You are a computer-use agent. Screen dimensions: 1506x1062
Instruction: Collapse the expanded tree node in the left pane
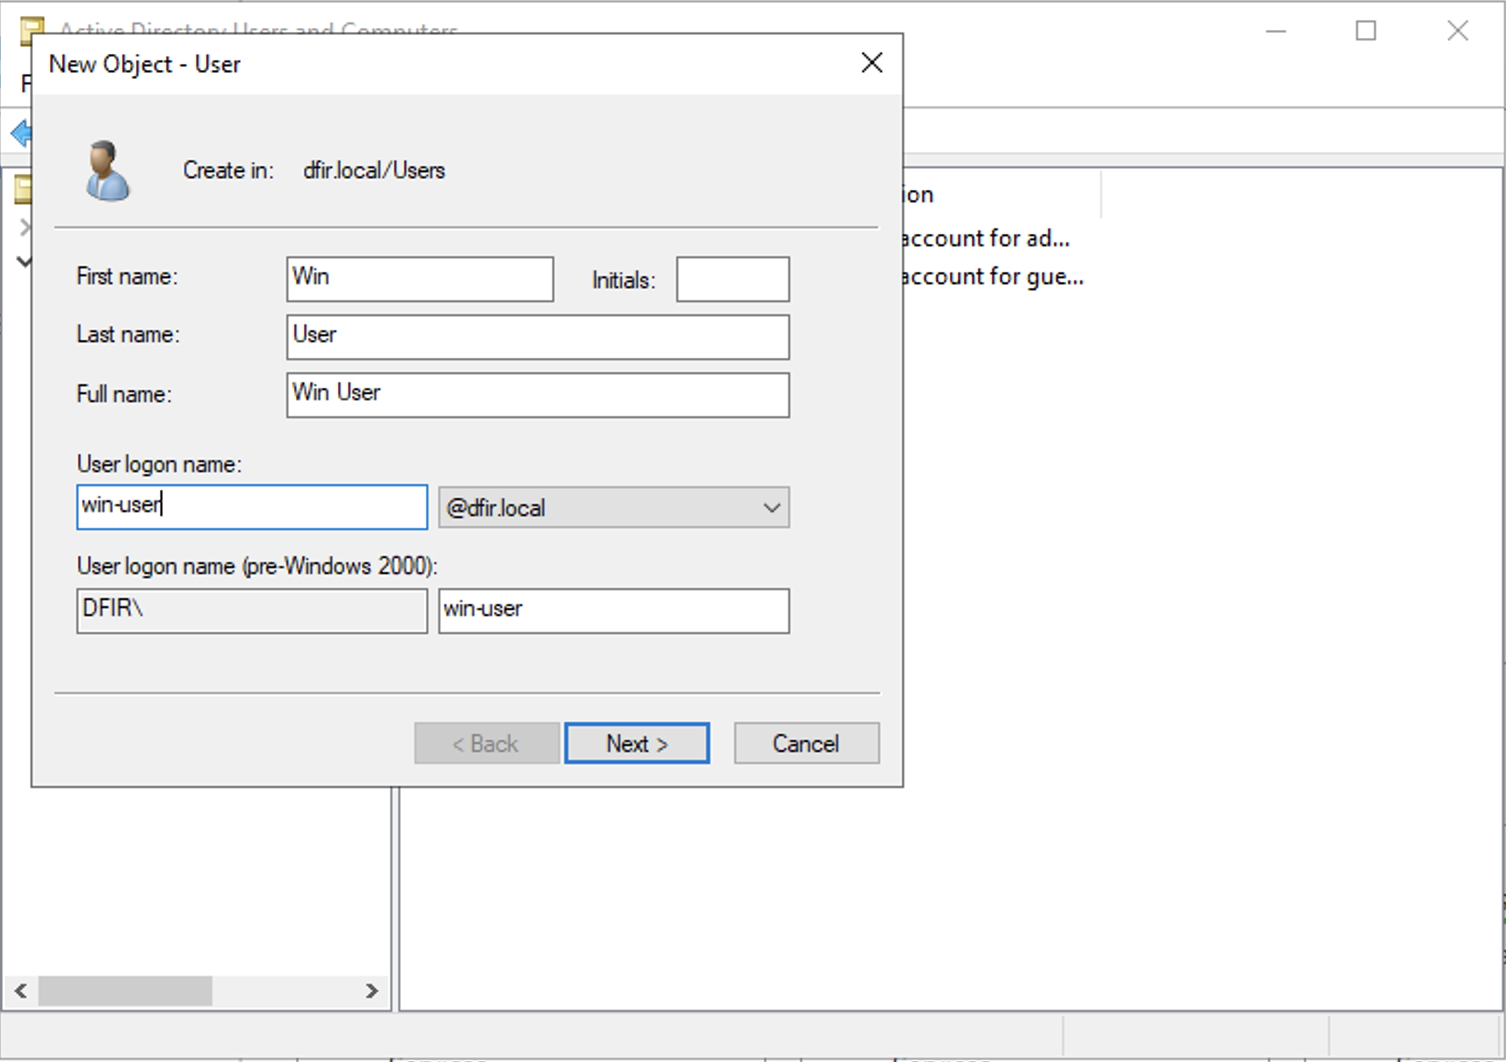(x=24, y=262)
